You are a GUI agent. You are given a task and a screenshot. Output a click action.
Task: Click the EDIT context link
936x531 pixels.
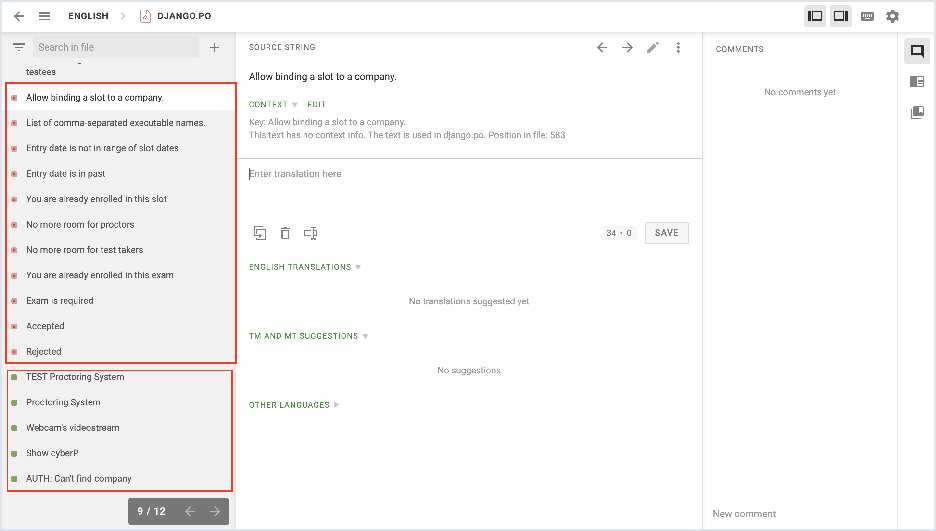pyautogui.click(x=316, y=104)
